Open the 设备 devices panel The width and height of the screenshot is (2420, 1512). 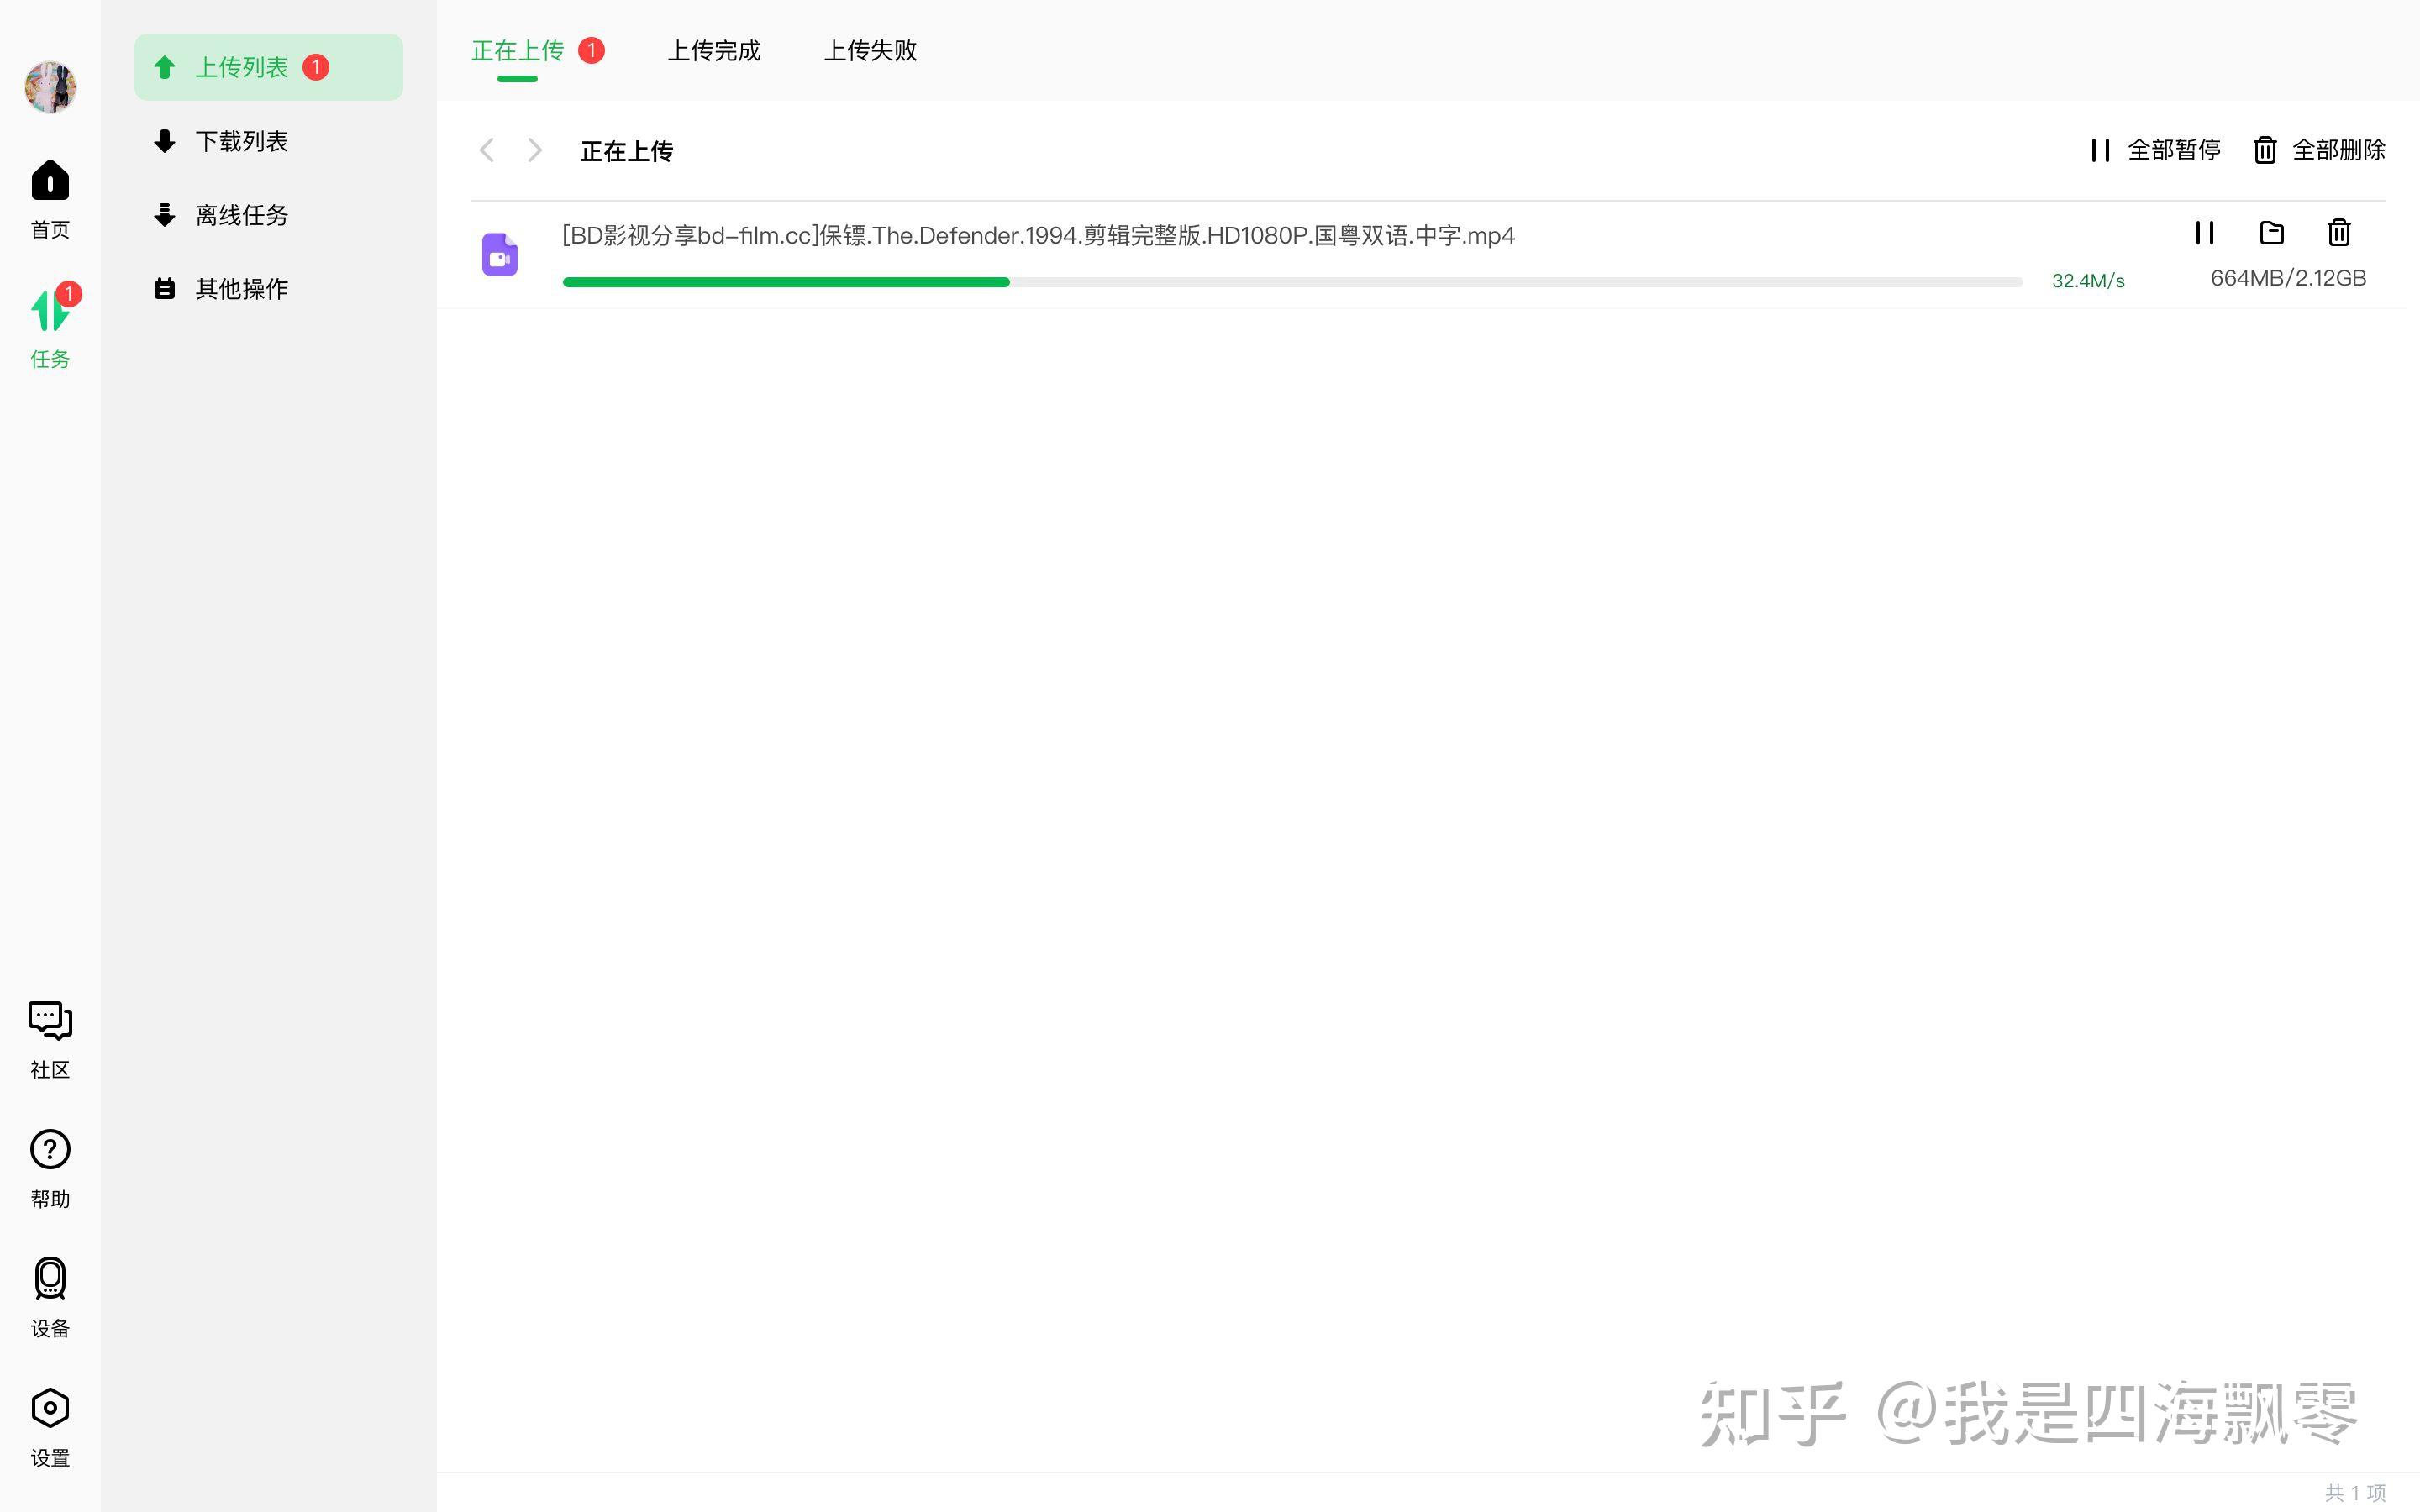click(x=49, y=1296)
